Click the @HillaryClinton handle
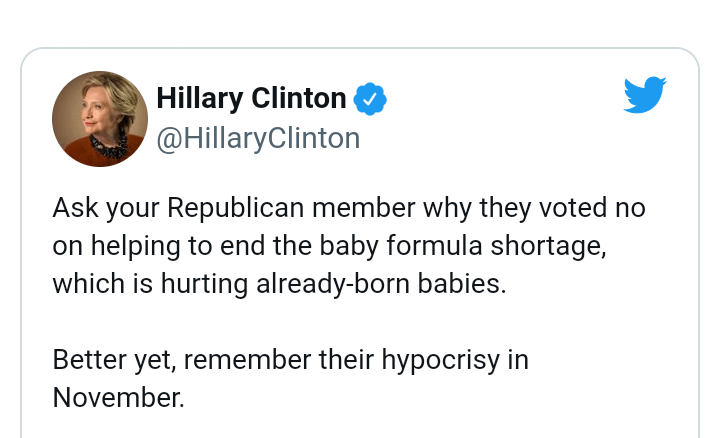705x438 pixels. point(257,138)
